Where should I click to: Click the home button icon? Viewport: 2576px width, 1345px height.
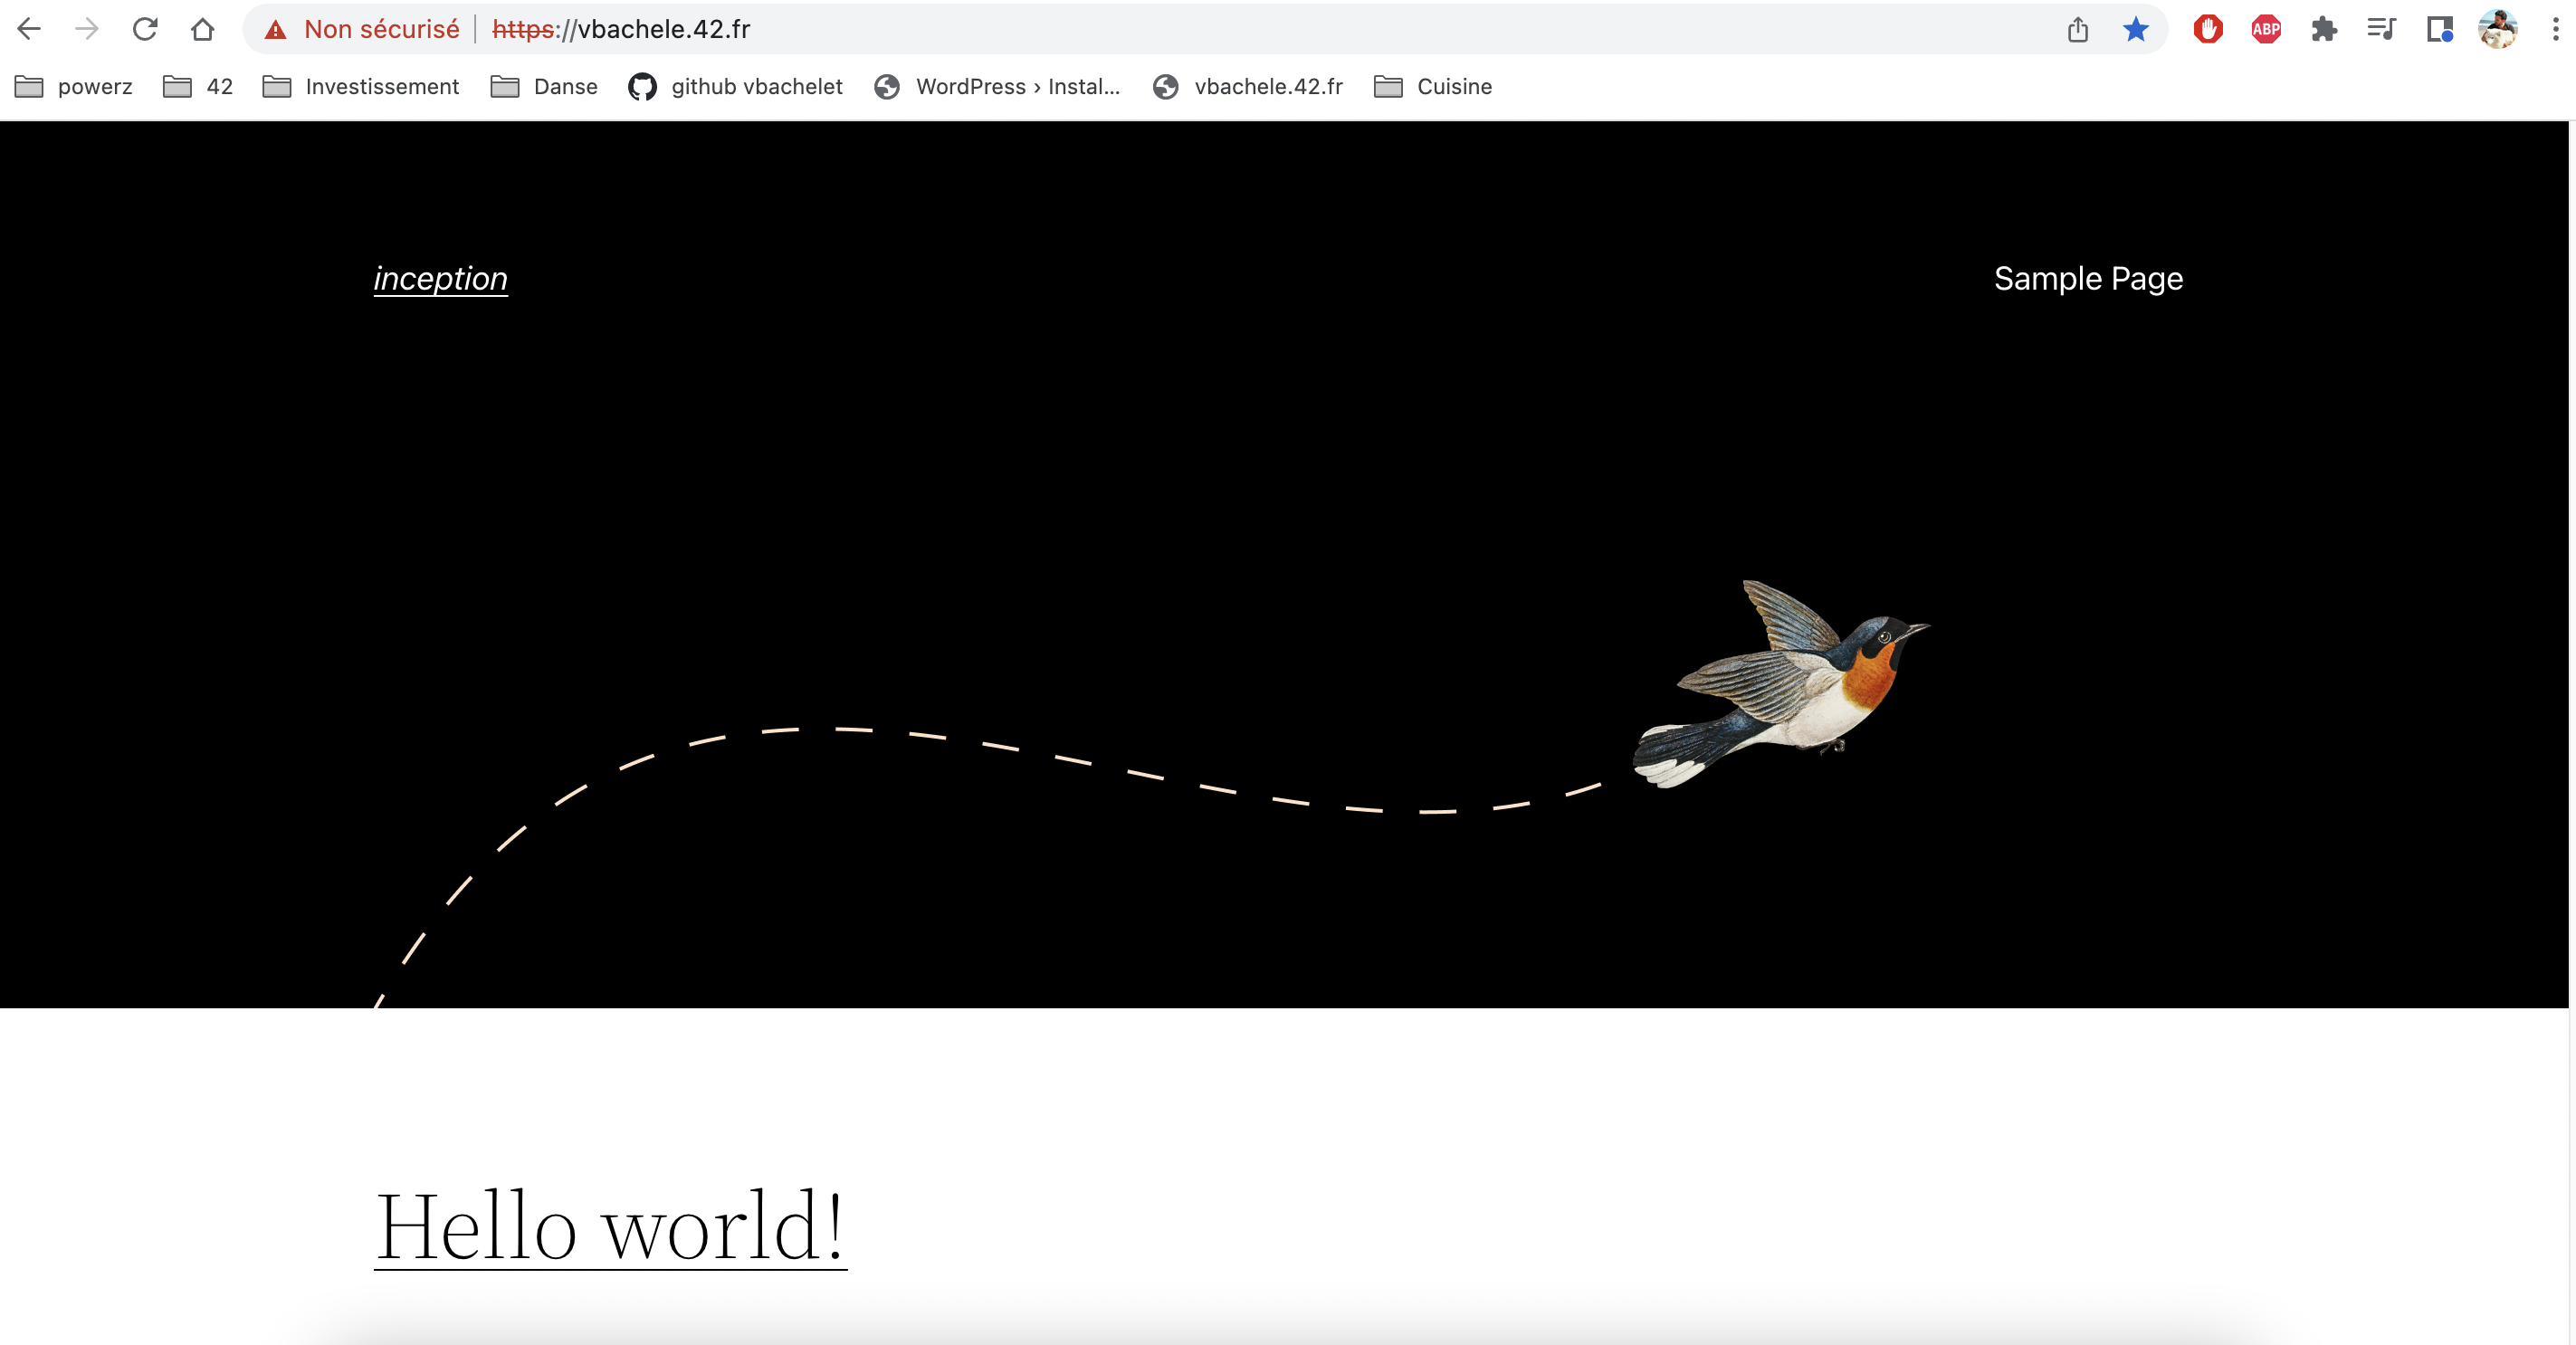pos(201,29)
